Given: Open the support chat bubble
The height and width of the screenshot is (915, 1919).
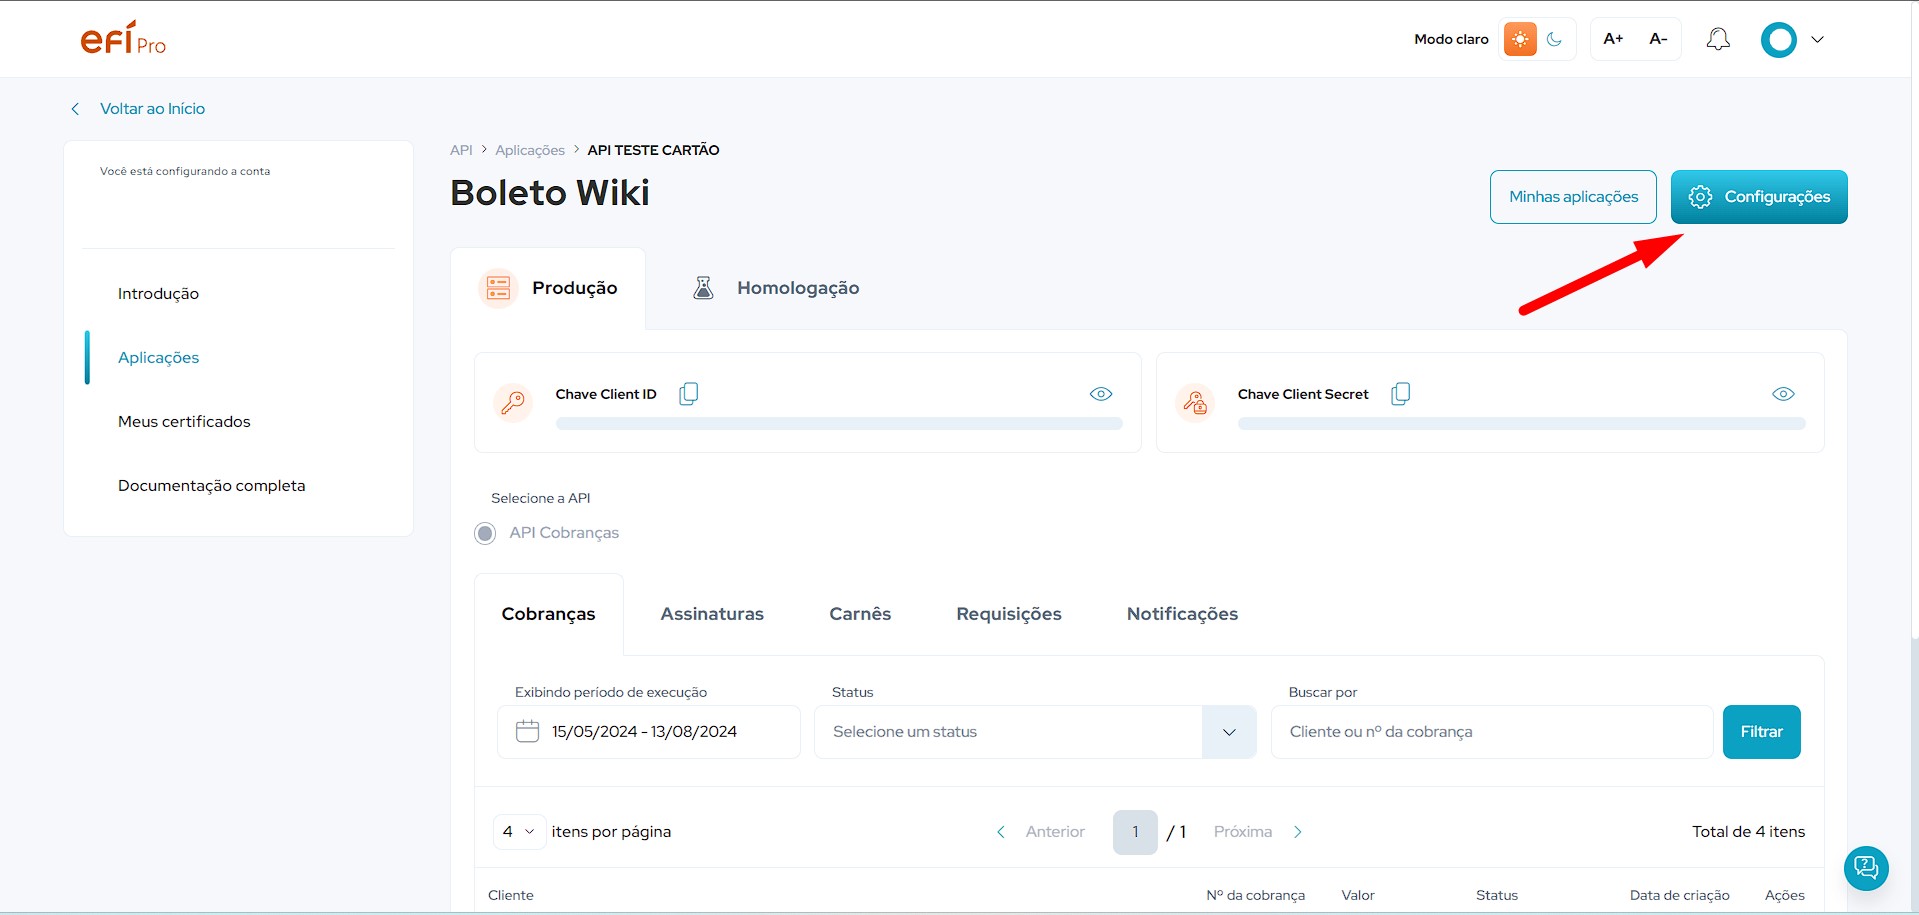Looking at the screenshot, I should click(x=1866, y=868).
